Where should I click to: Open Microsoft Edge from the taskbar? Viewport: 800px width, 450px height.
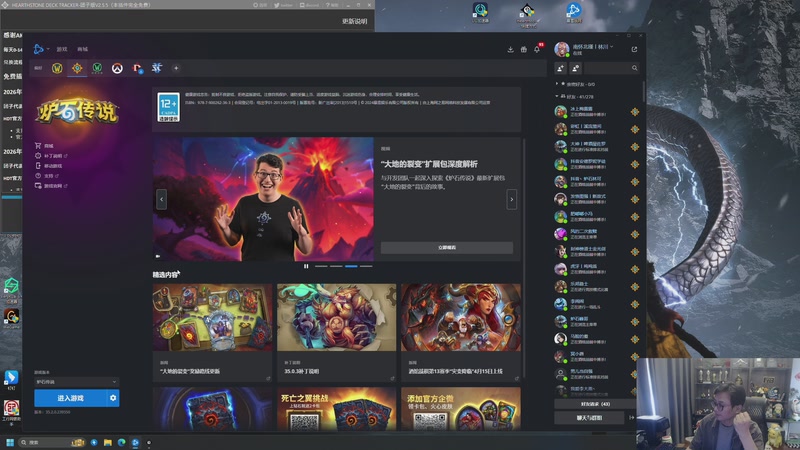121,442
